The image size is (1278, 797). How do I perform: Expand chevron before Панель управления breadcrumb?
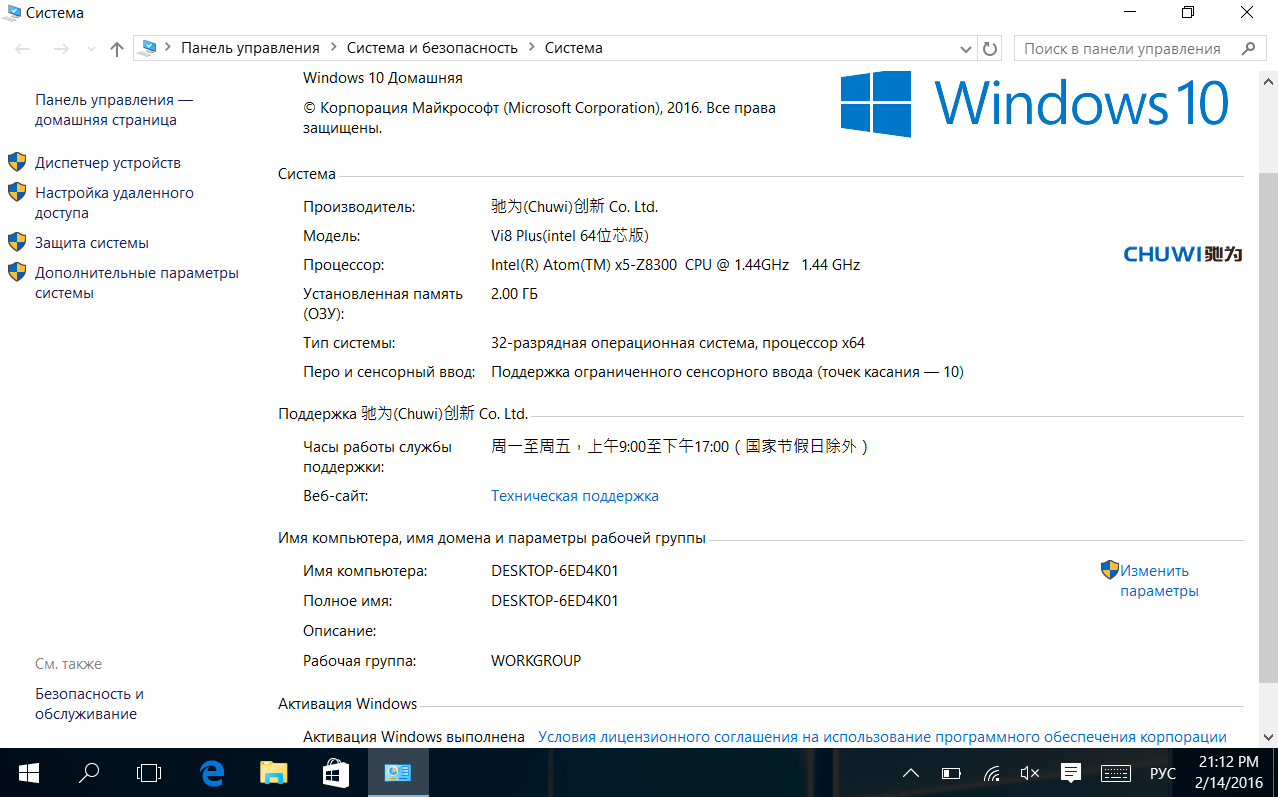pyautogui.click(x=168, y=48)
